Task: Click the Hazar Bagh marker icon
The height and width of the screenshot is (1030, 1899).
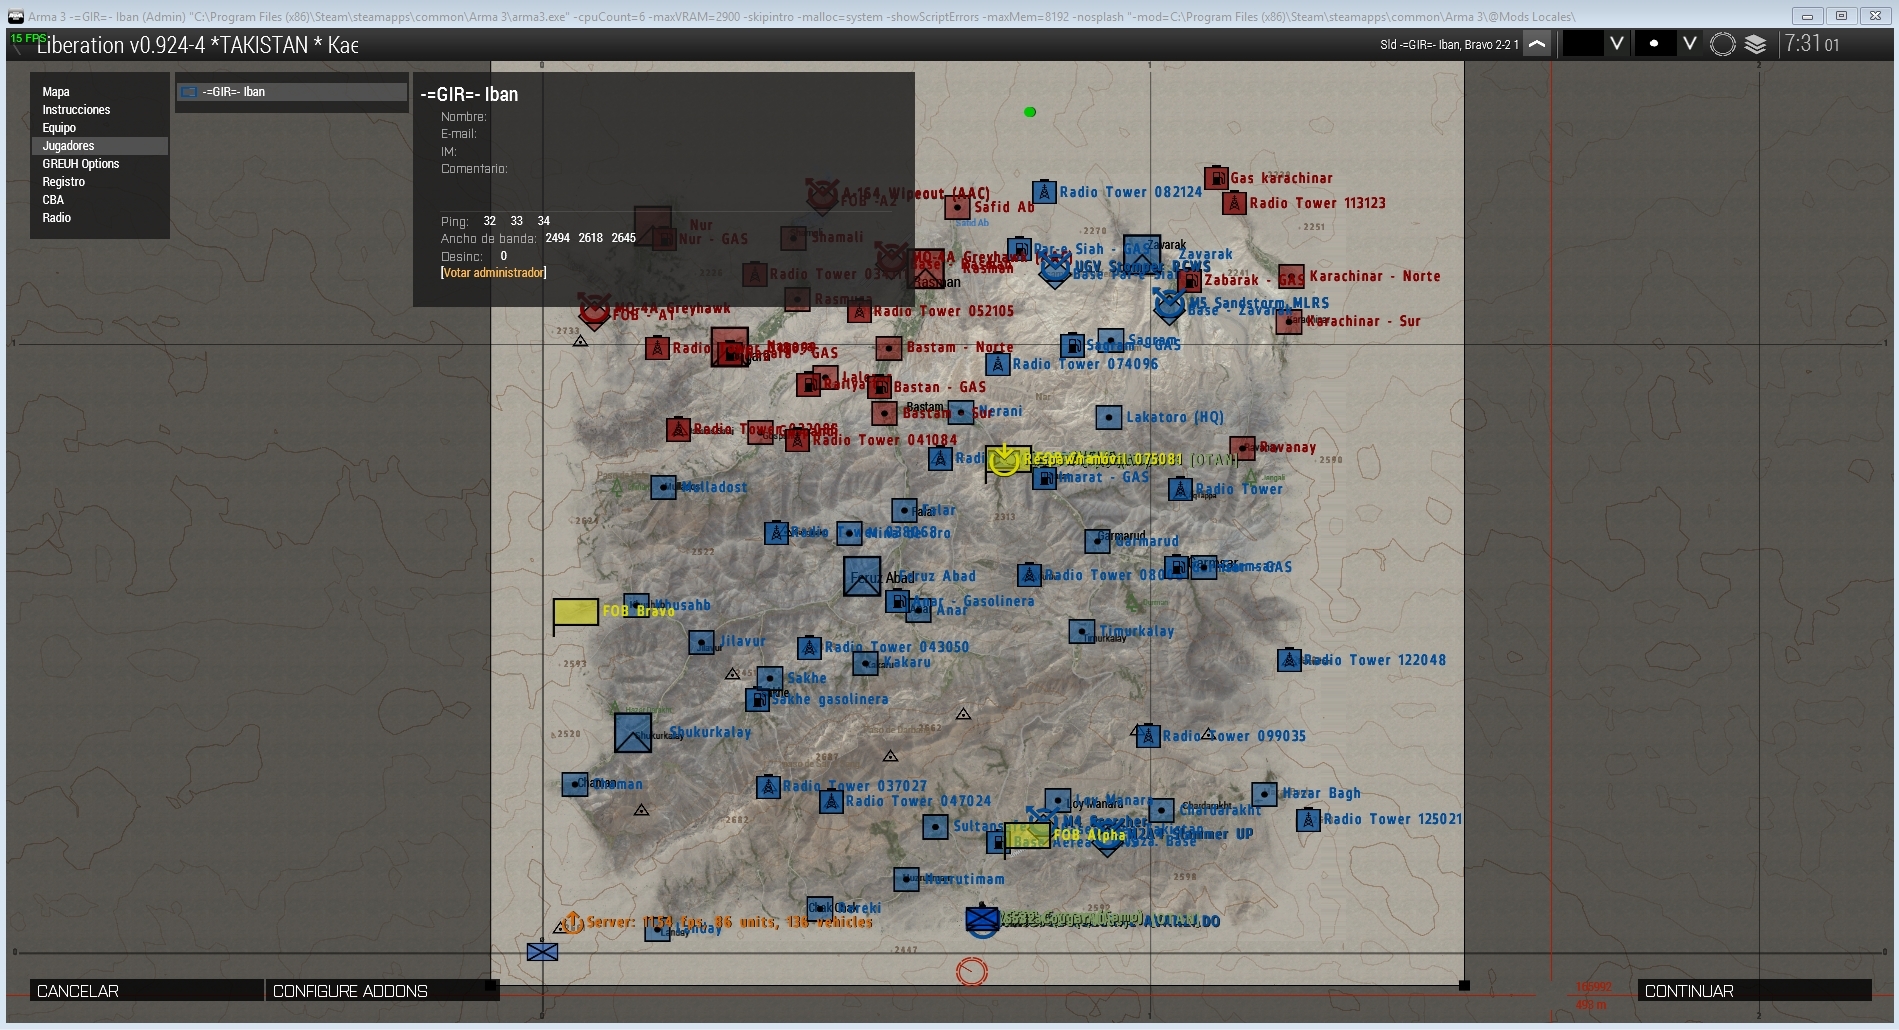Action: pos(1264,794)
